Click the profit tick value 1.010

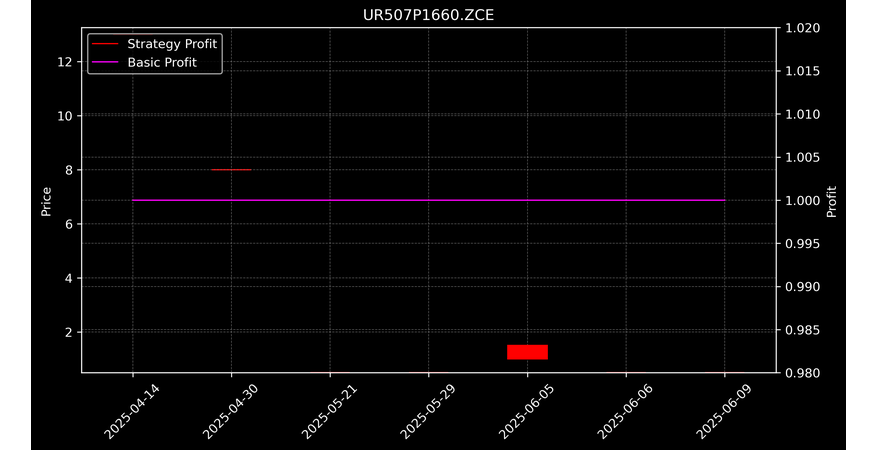pos(801,114)
